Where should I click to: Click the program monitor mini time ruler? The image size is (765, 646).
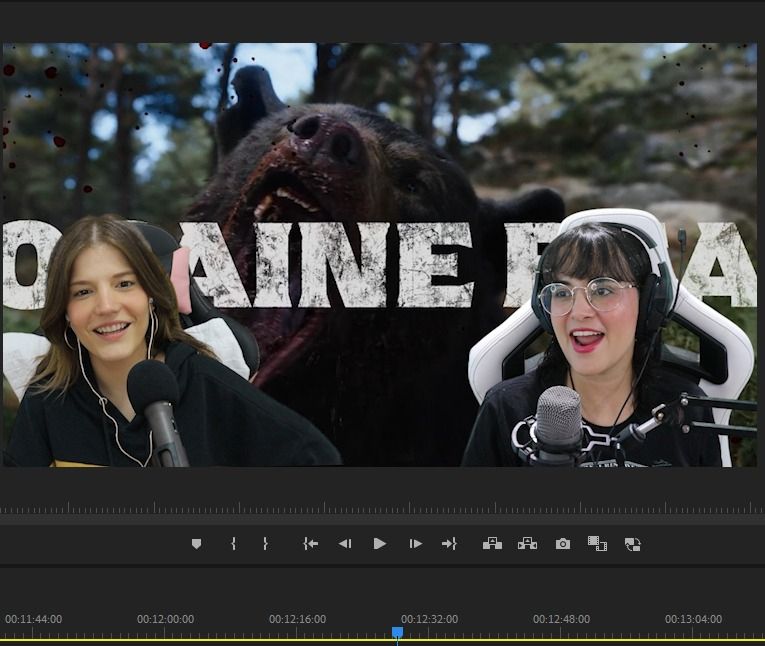tap(382, 508)
